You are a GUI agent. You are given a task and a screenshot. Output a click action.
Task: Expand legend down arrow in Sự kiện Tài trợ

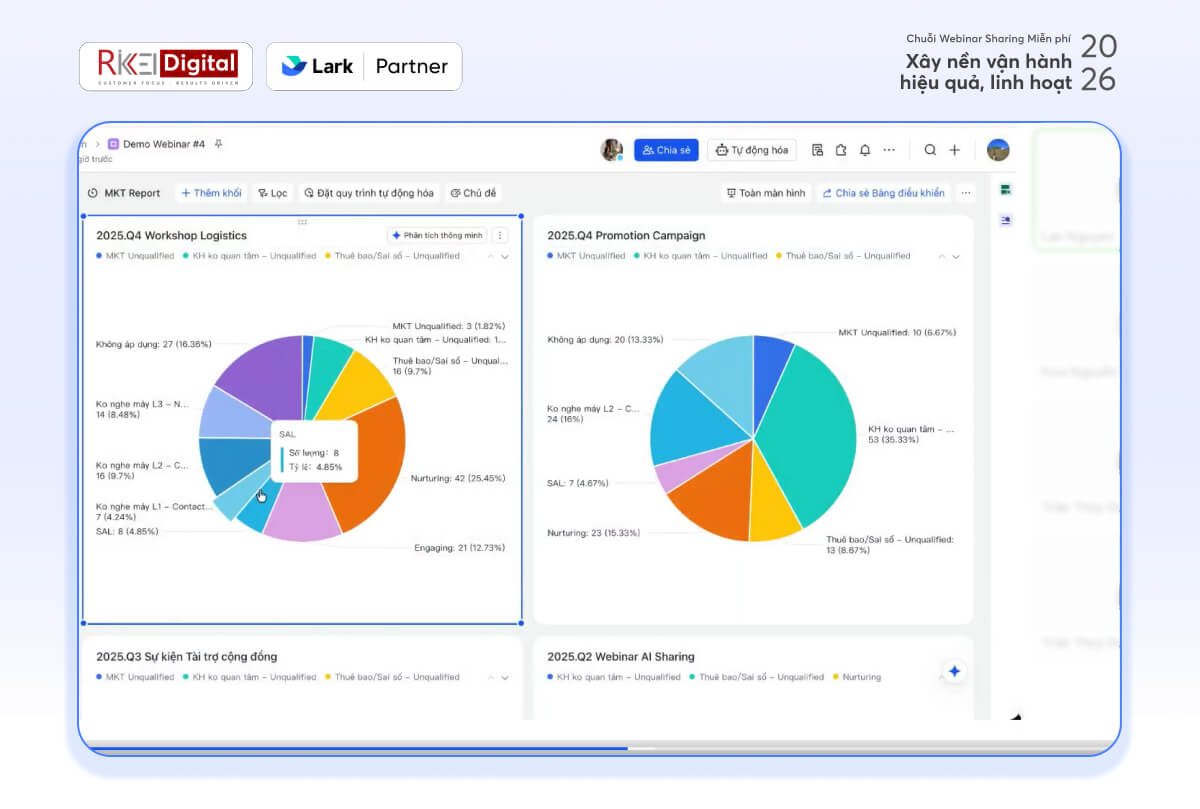coord(505,678)
